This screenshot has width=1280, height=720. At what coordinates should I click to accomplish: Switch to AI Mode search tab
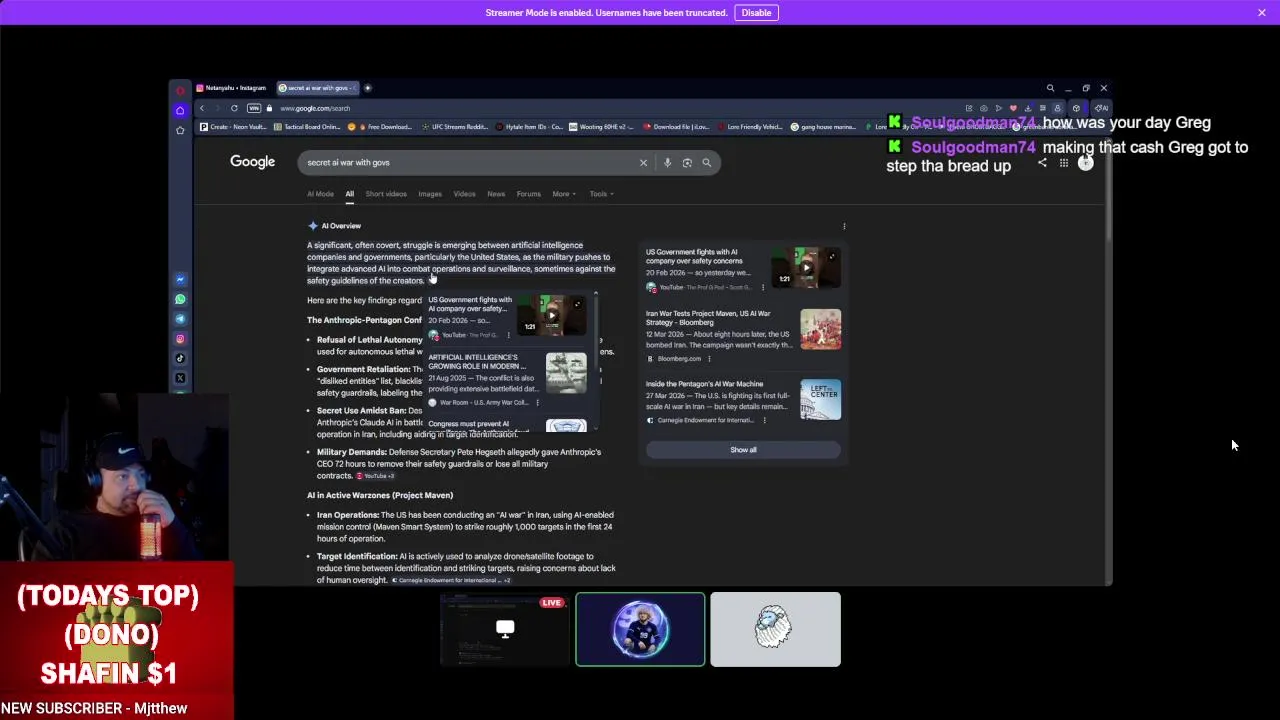tap(320, 194)
